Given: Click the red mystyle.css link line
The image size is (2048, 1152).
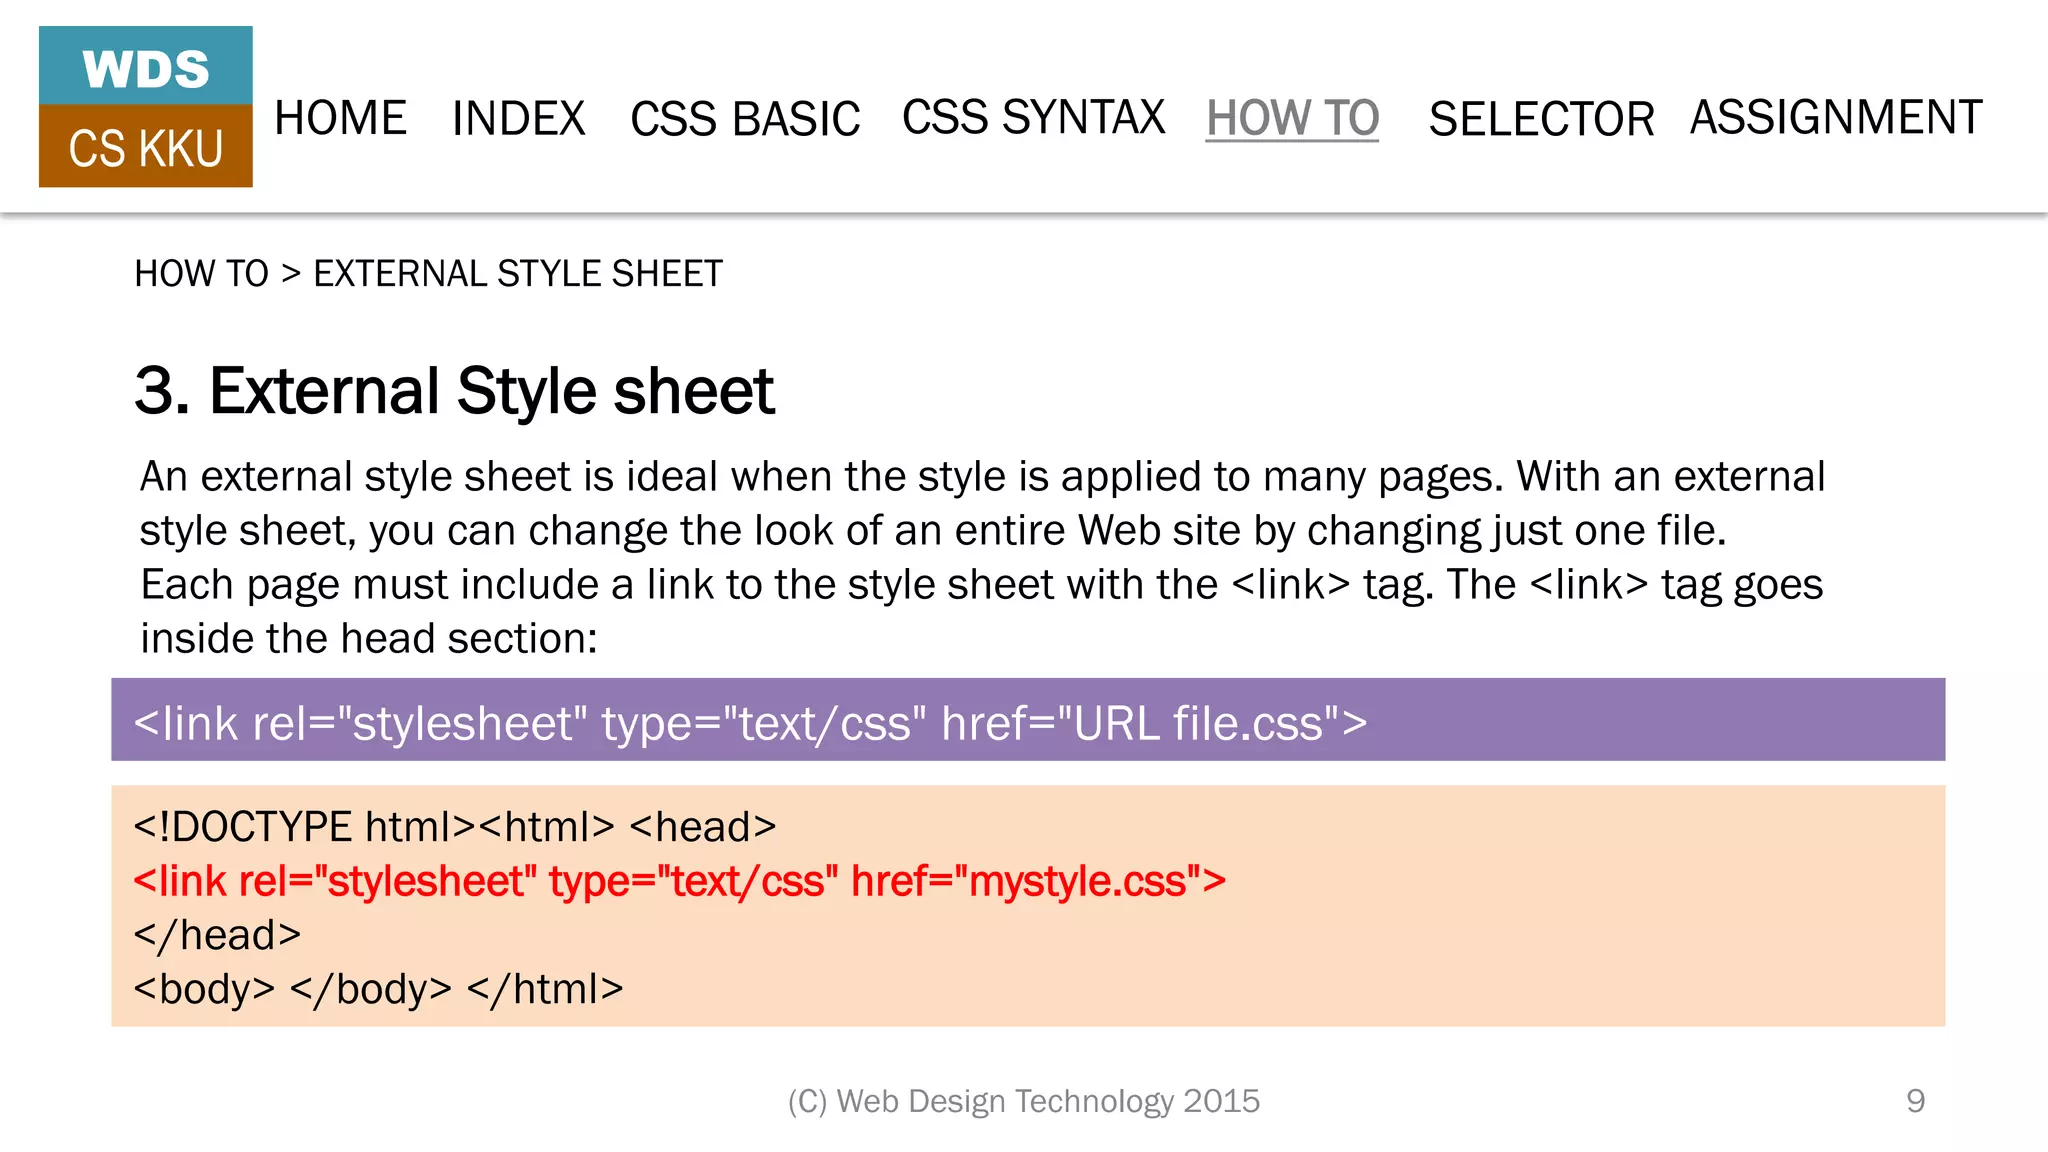Looking at the screenshot, I should 680,881.
